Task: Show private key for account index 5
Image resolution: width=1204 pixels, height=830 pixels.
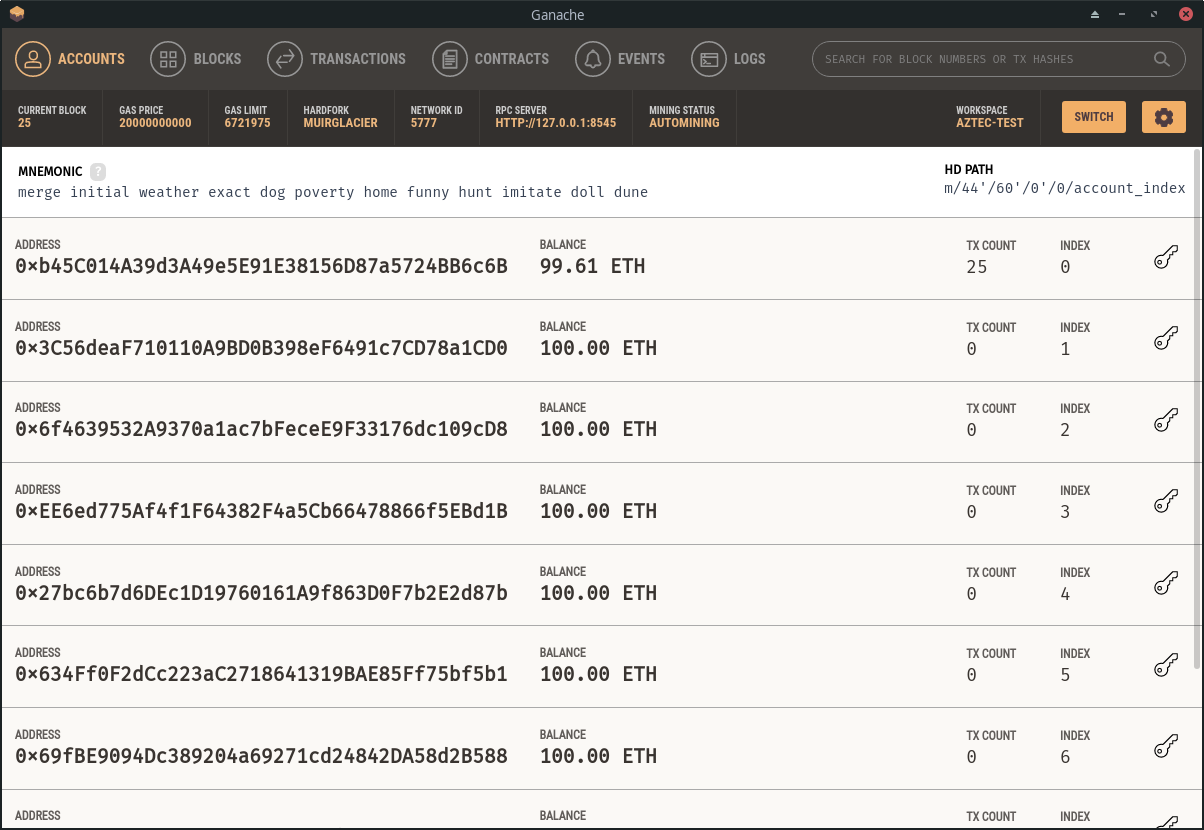Action: click(1164, 667)
